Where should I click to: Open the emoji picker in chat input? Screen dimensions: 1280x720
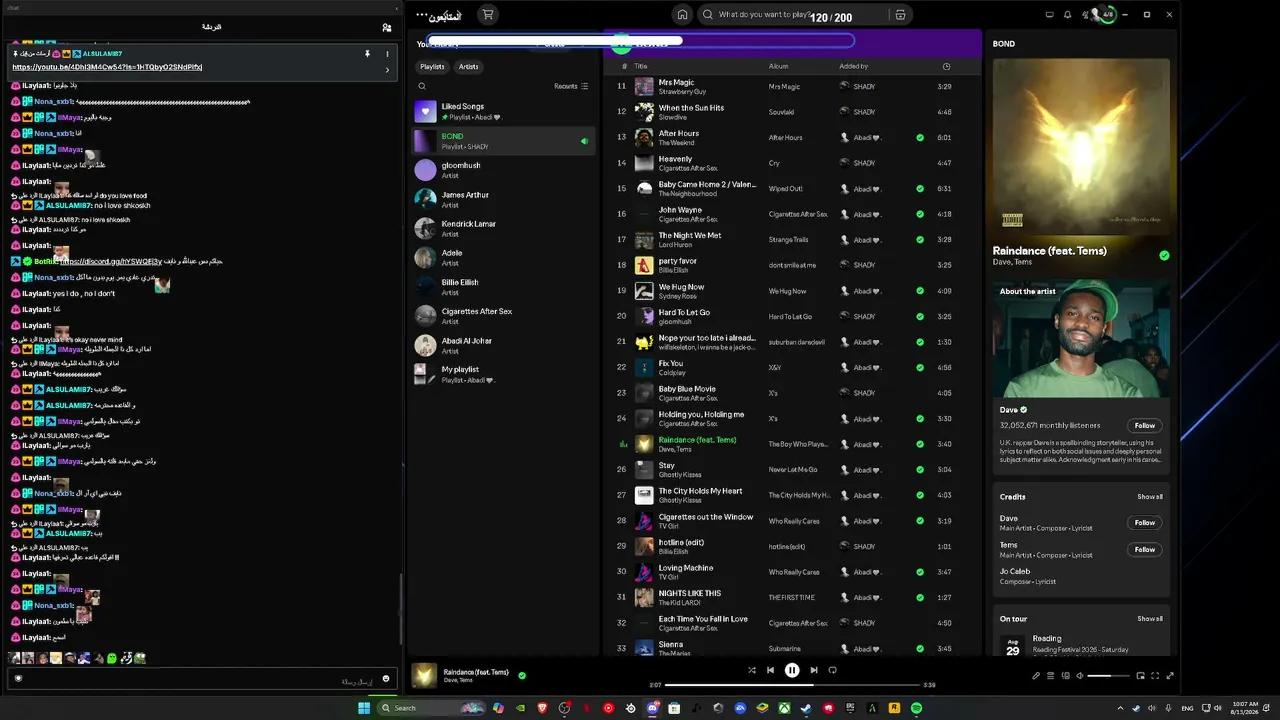click(x=386, y=679)
